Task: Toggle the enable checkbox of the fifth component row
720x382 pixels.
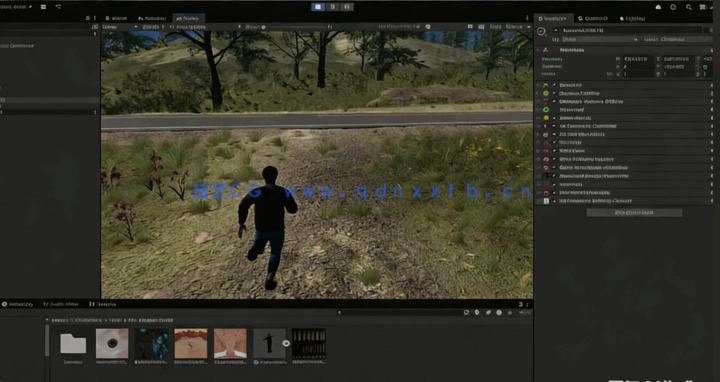Action: point(554,118)
